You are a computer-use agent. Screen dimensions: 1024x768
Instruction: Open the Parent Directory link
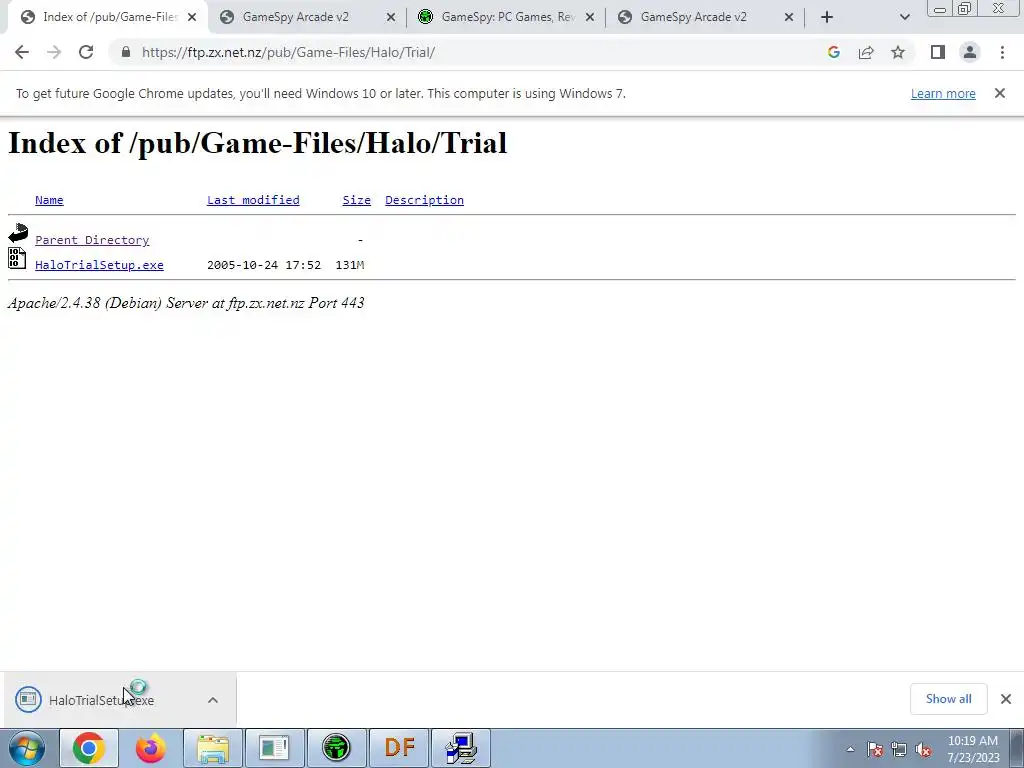(92, 240)
